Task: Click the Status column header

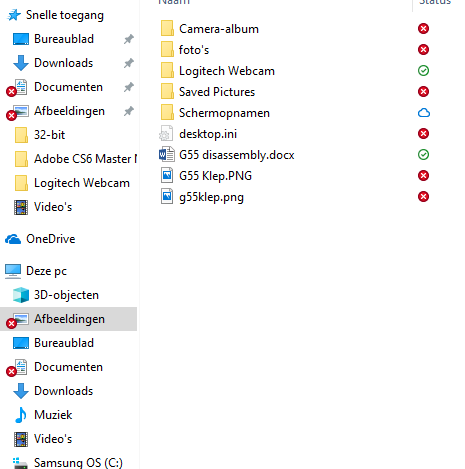Action: (x=435, y=2)
